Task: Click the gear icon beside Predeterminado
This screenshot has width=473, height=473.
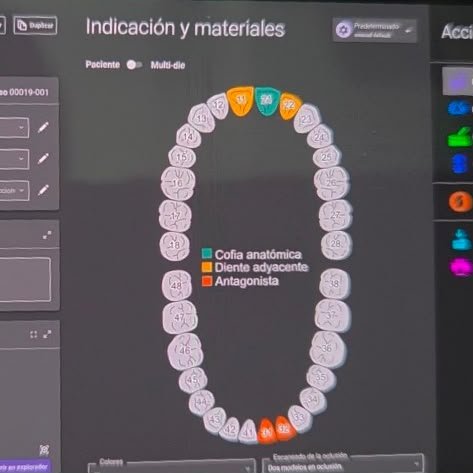Action: tap(343, 30)
